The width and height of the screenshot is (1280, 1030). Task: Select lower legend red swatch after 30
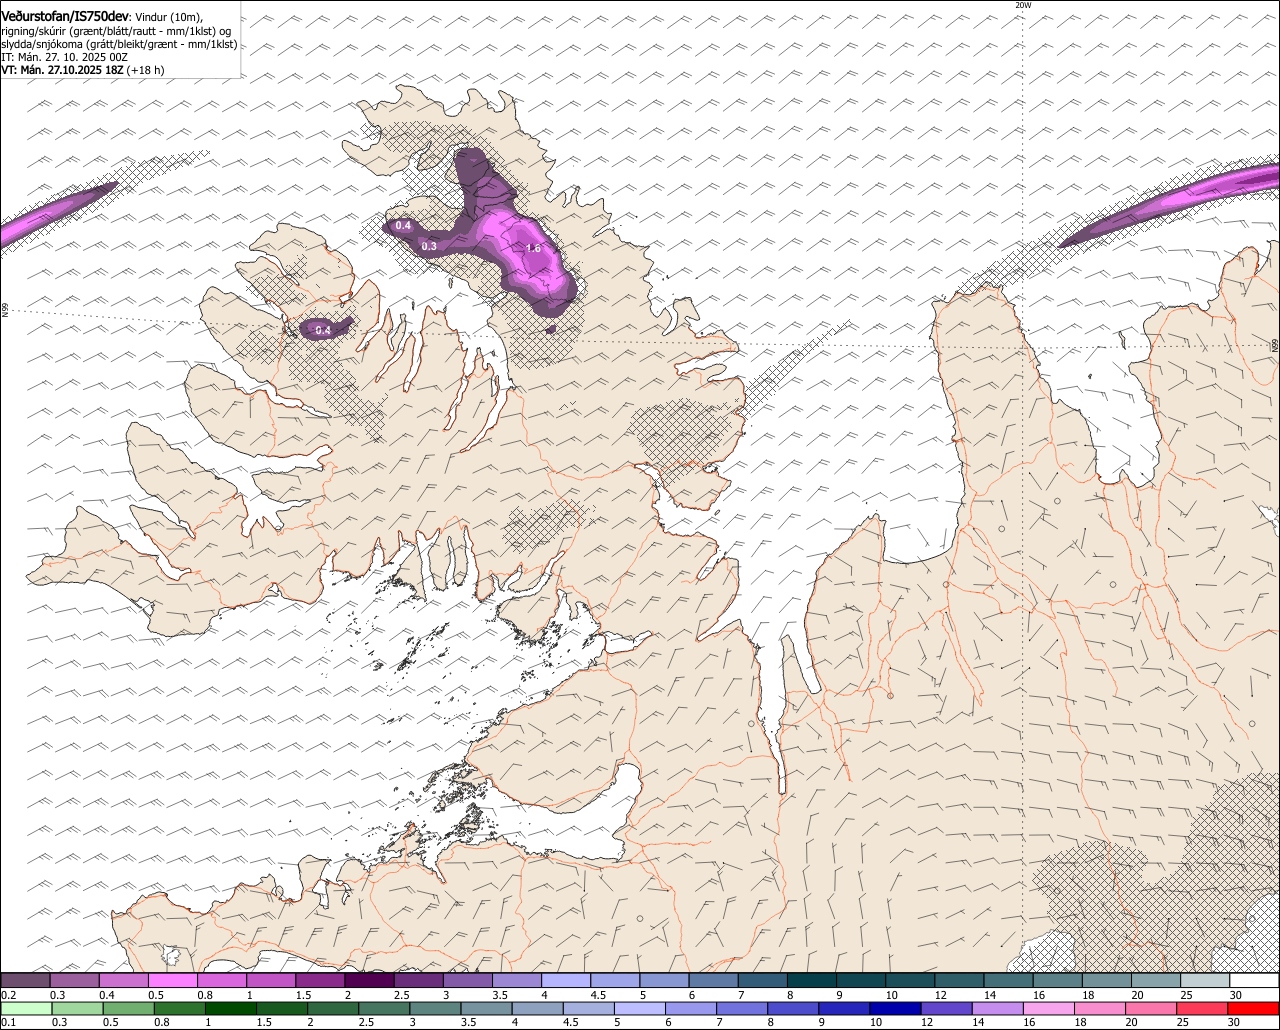click(1253, 1008)
